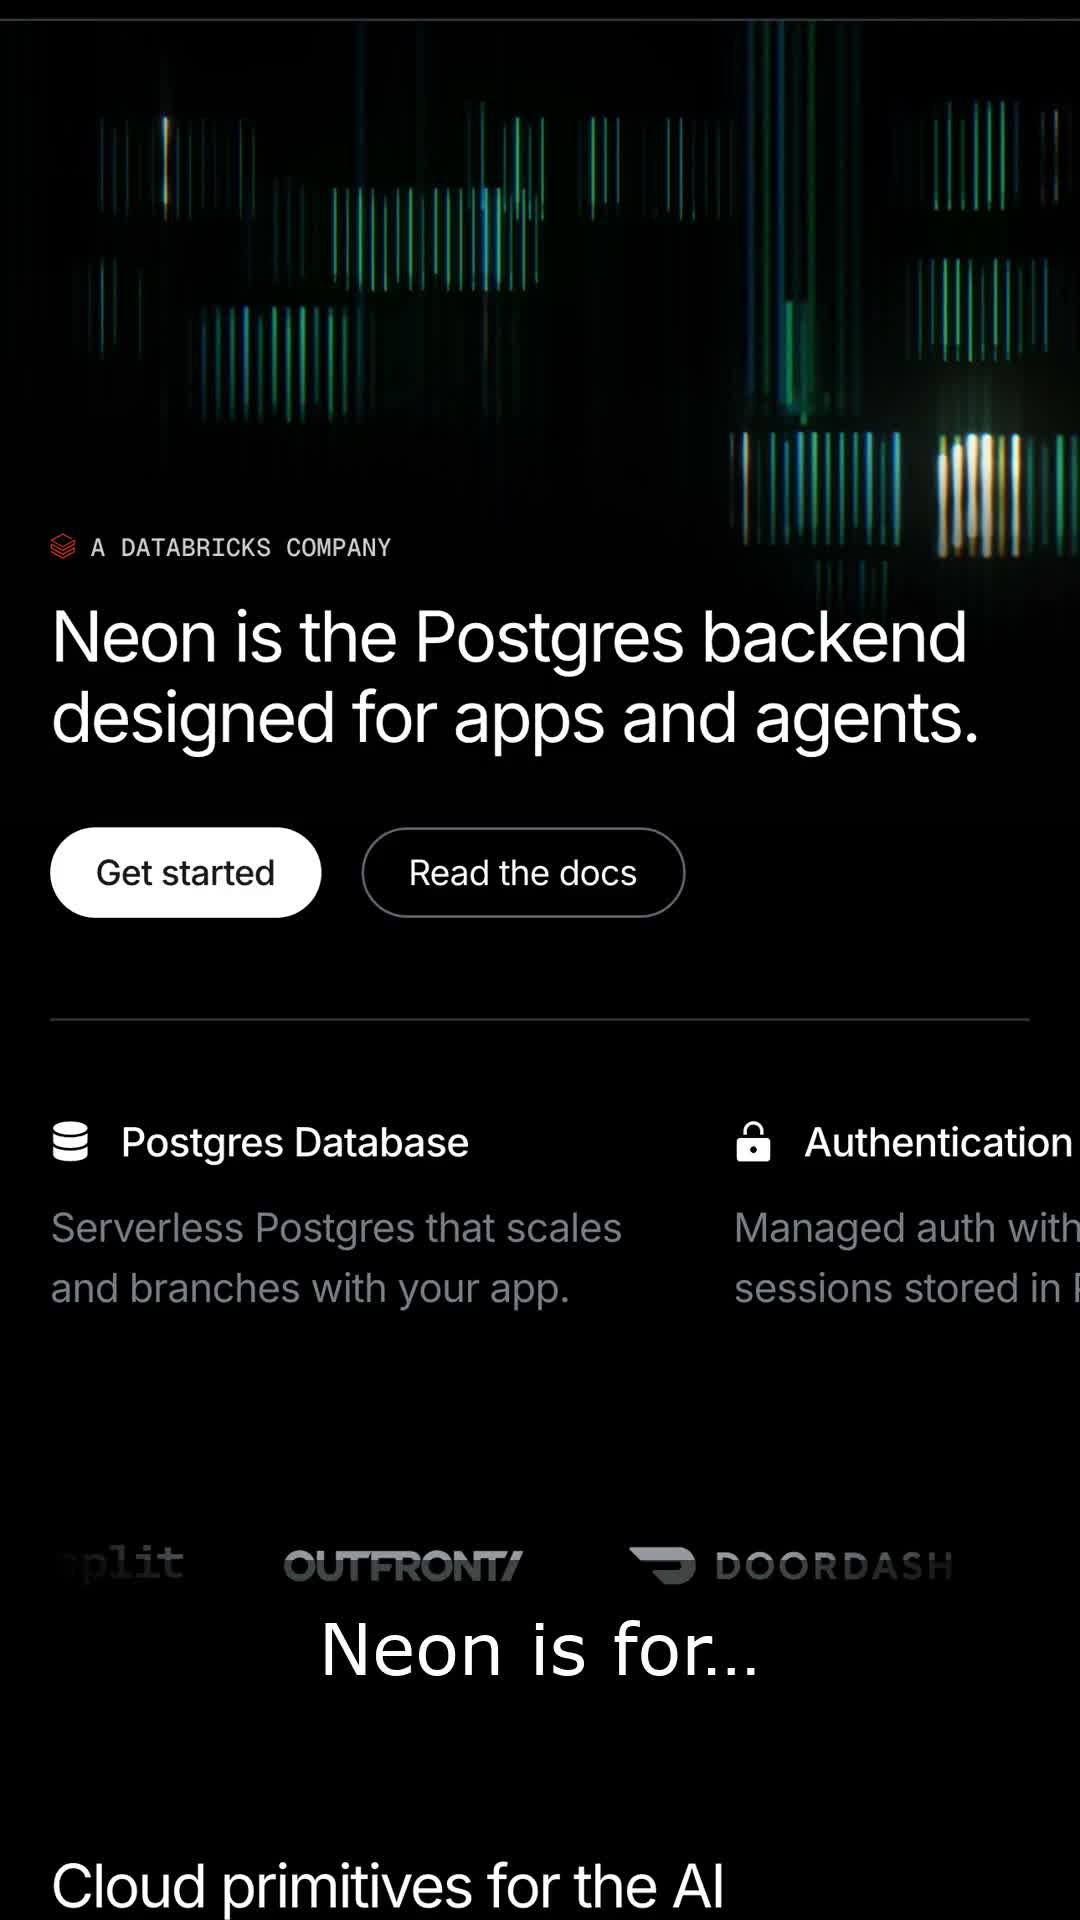Click the horizontal divider below the buttons

(540, 1019)
